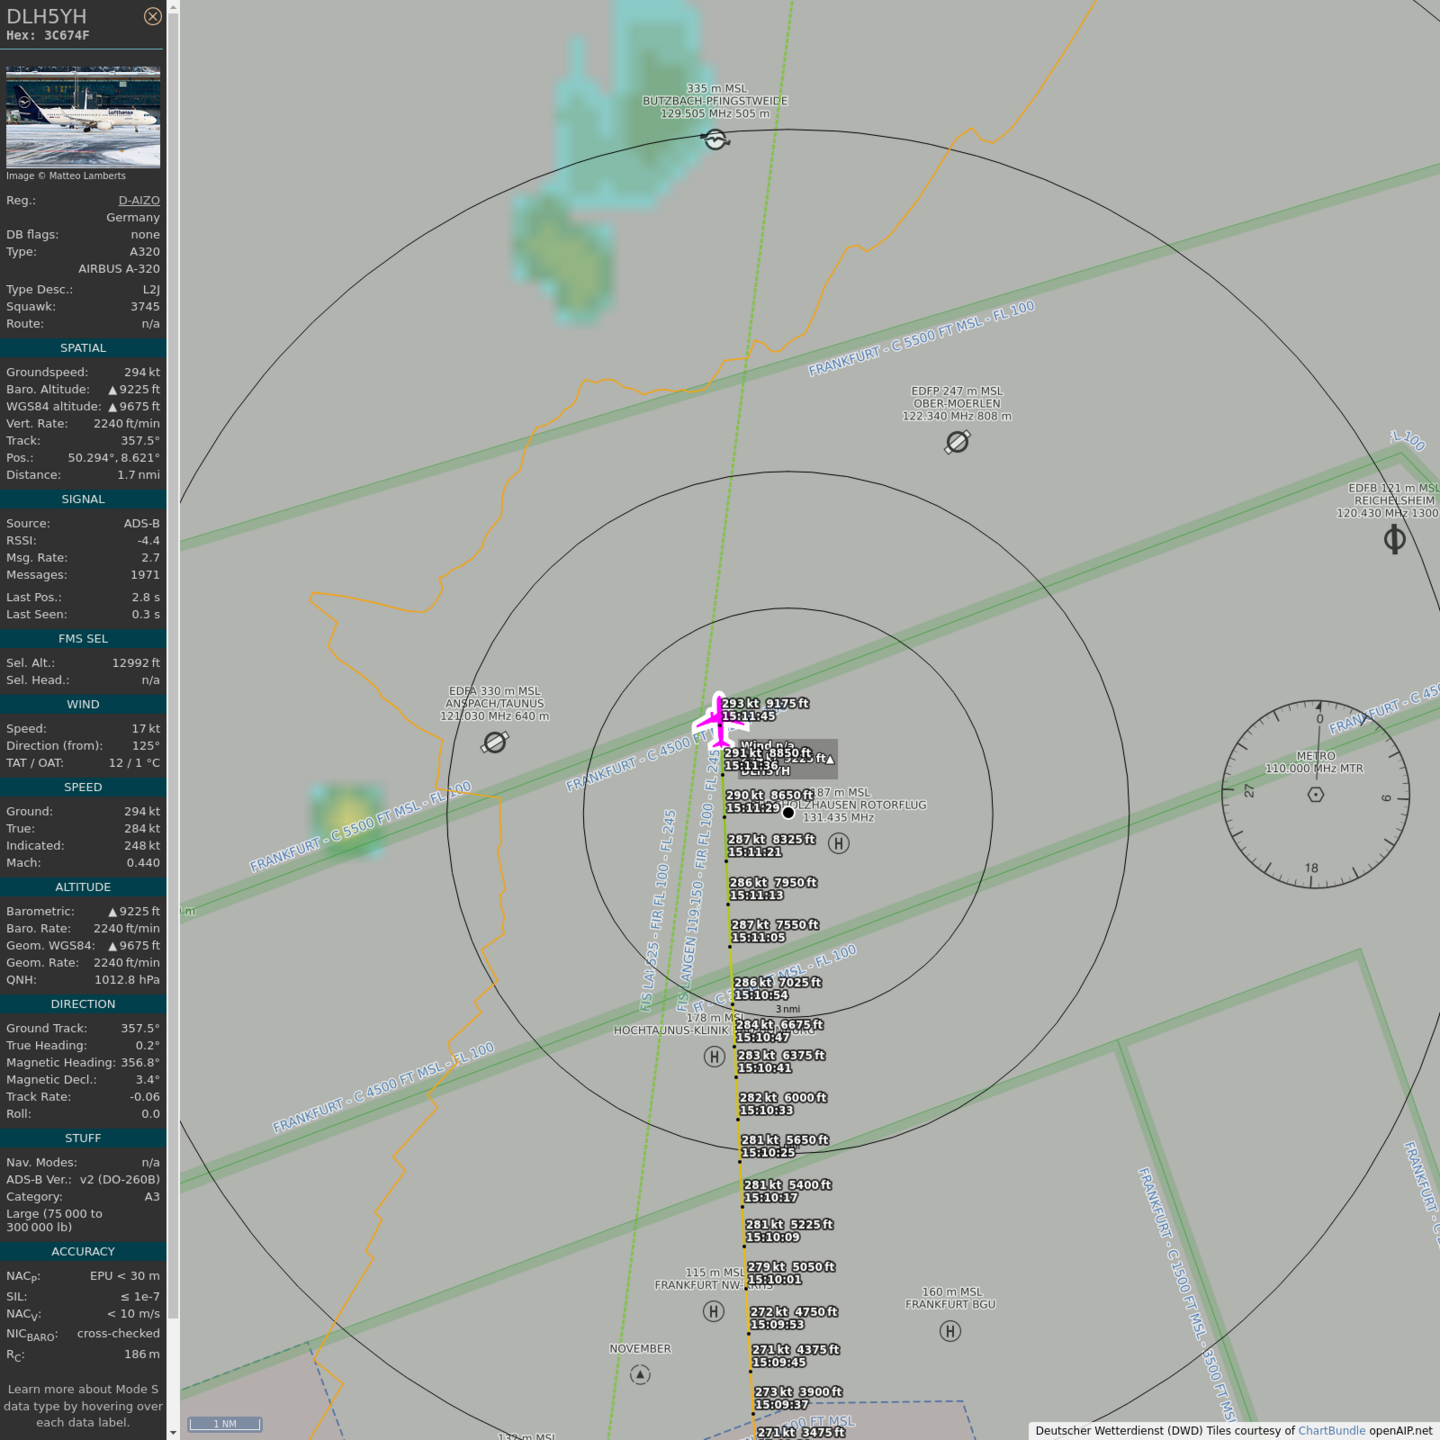This screenshot has width=1440, height=1440.
Task: Open the D-AIZO registration link
Action: (139, 200)
